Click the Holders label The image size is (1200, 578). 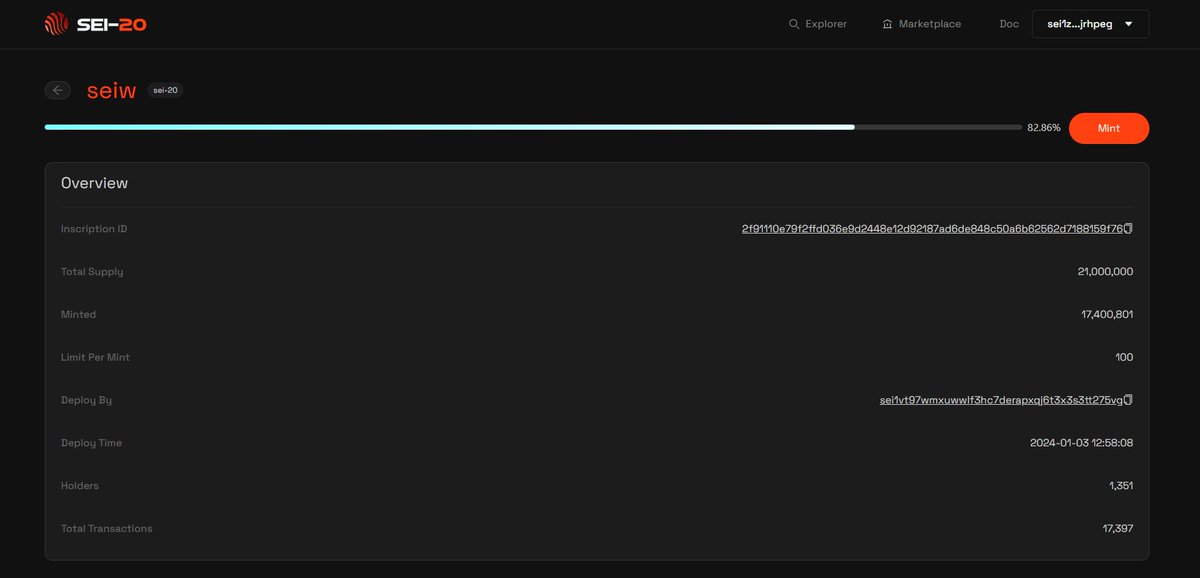[80, 486]
